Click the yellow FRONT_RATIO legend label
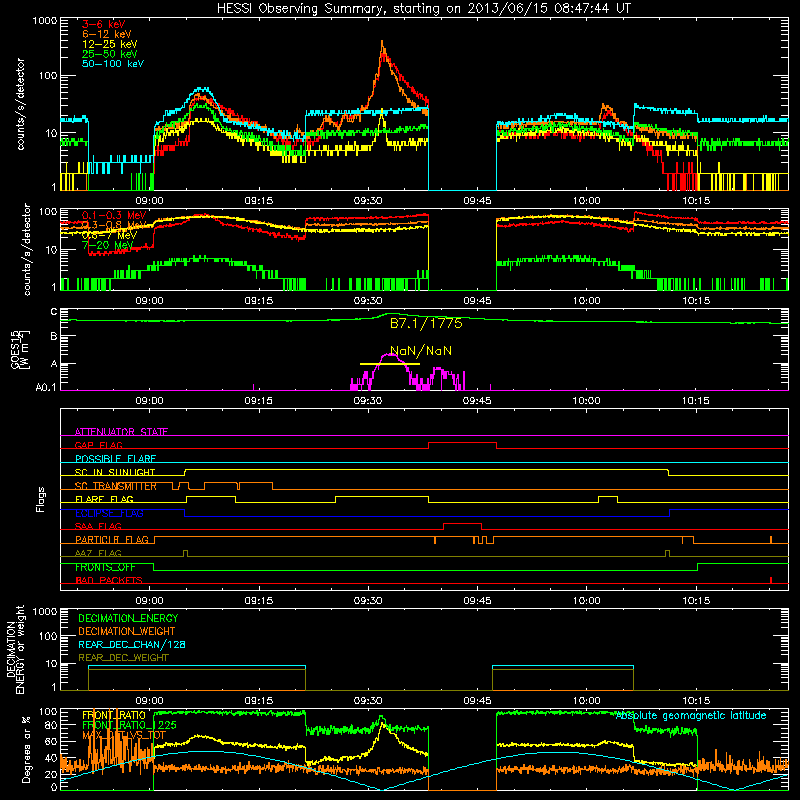The height and width of the screenshot is (800, 800). pyautogui.click(x=114, y=715)
